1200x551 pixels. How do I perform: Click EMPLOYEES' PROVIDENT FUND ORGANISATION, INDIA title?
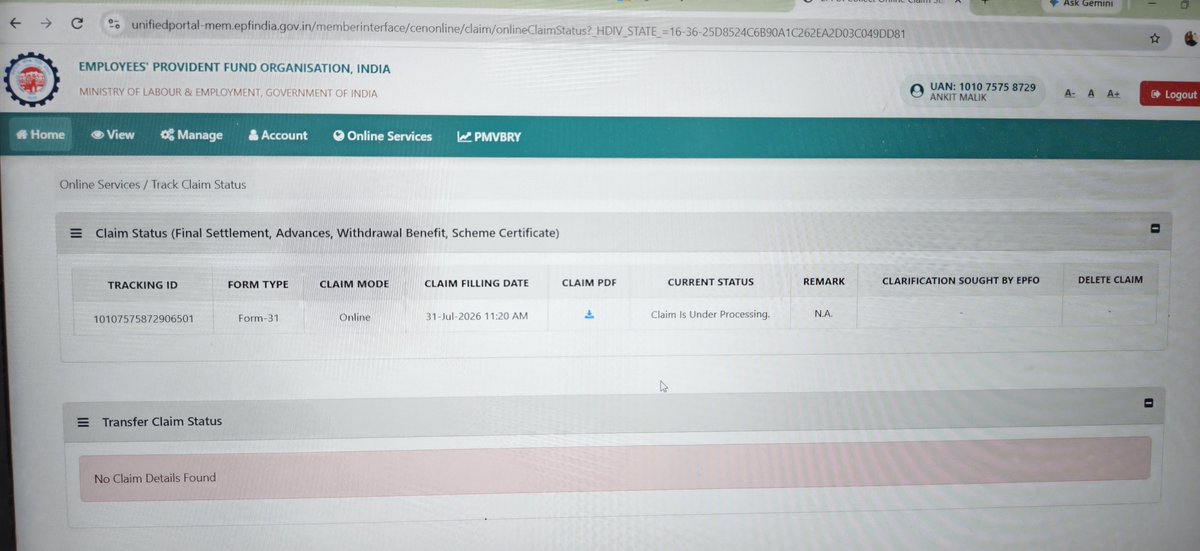coord(235,69)
